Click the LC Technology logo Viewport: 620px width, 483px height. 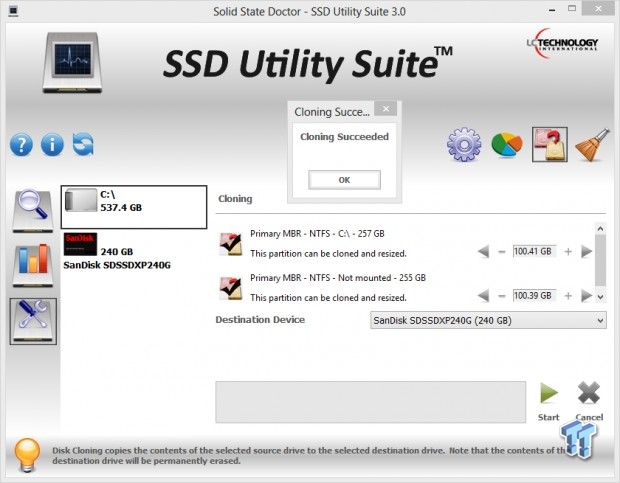pyautogui.click(x=562, y=43)
